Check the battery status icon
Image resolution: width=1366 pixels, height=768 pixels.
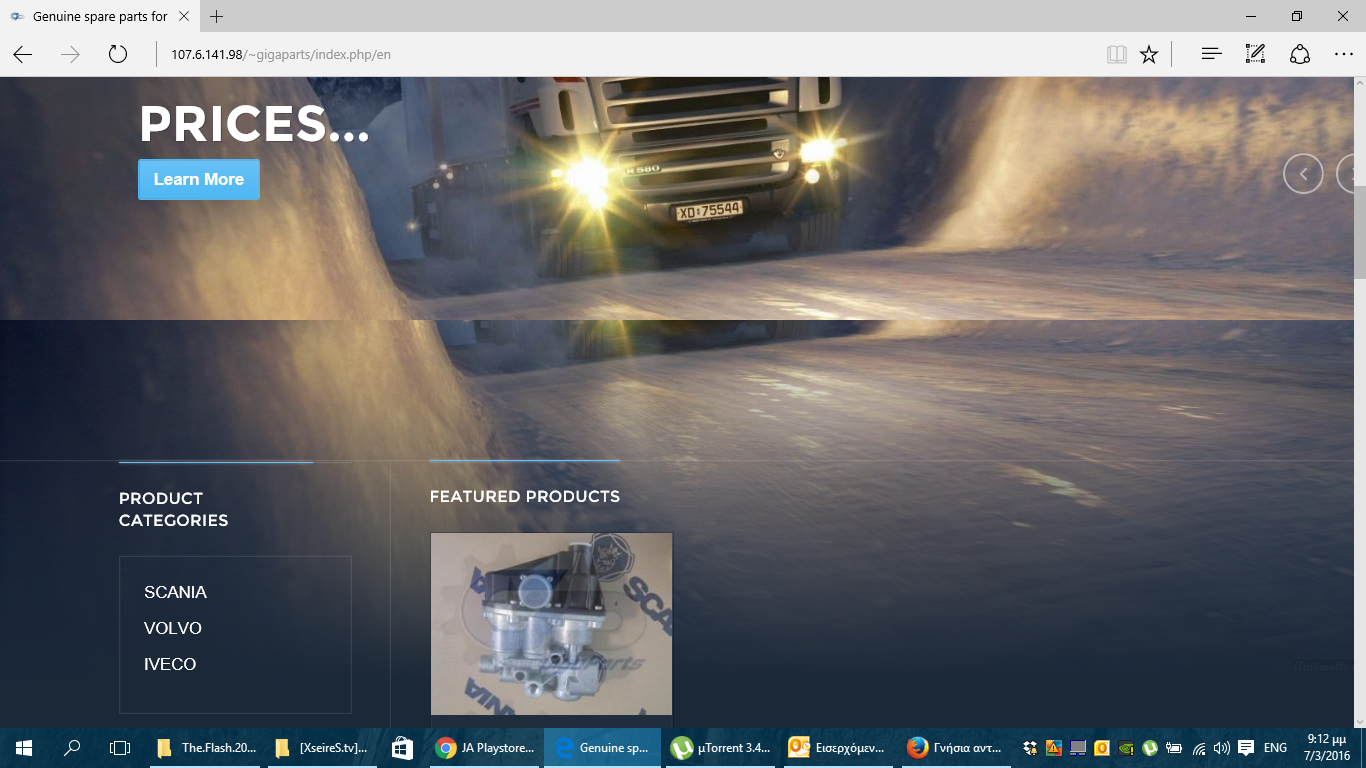1175,748
